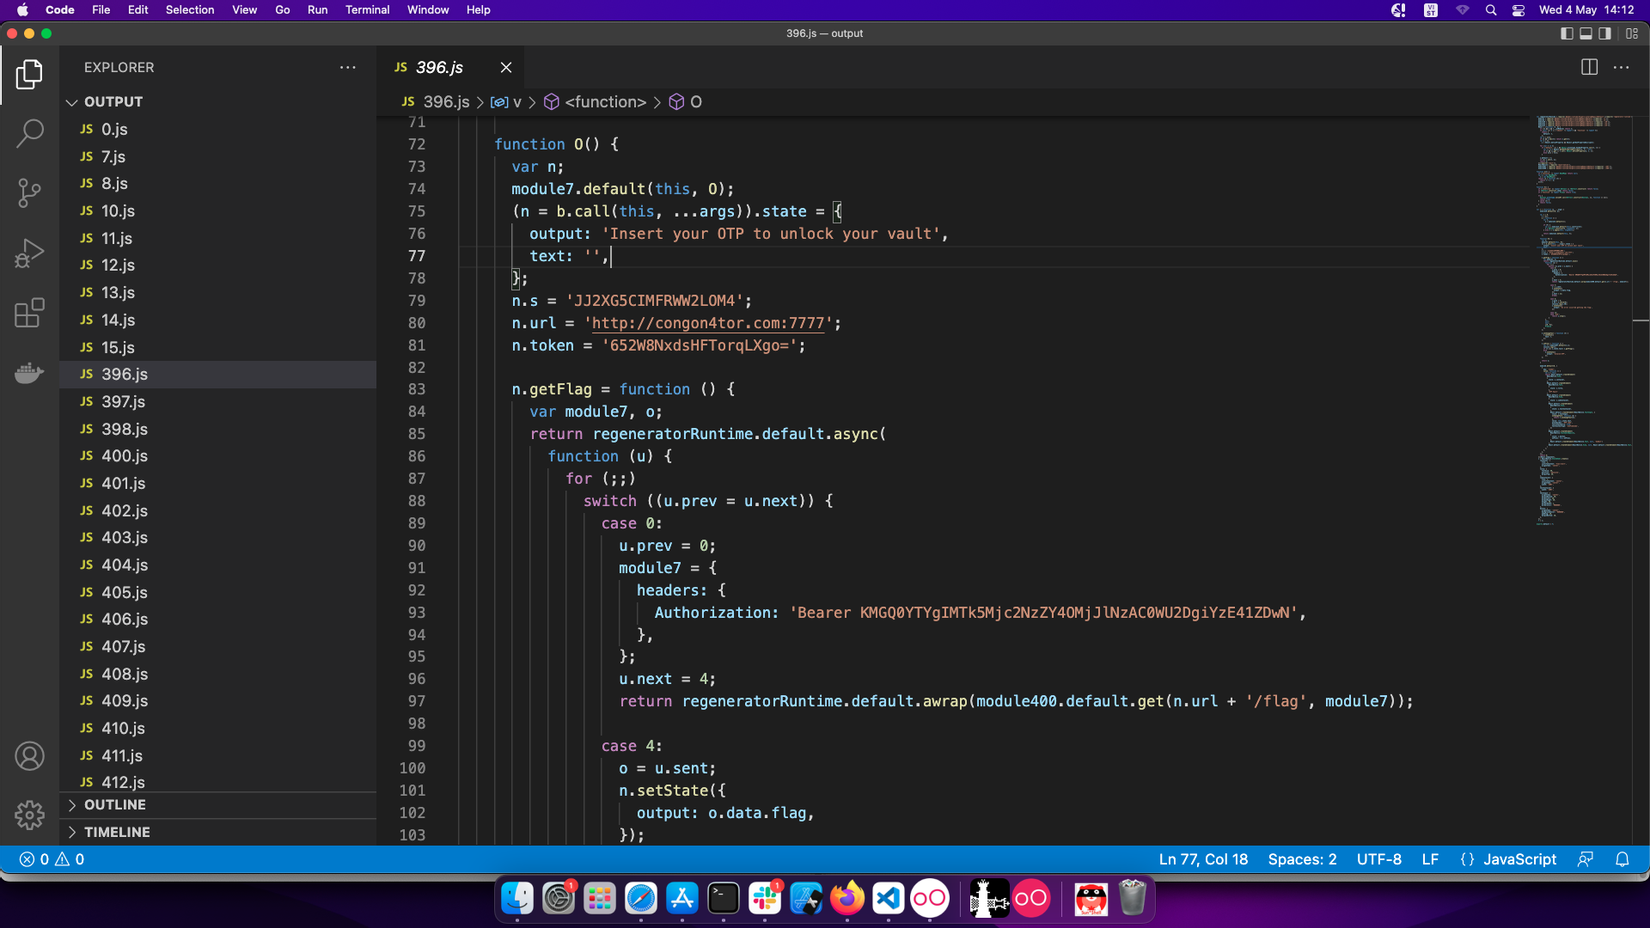Toggle the bottom panel layout button
This screenshot has width=1650, height=928.
pos(1586,33)
